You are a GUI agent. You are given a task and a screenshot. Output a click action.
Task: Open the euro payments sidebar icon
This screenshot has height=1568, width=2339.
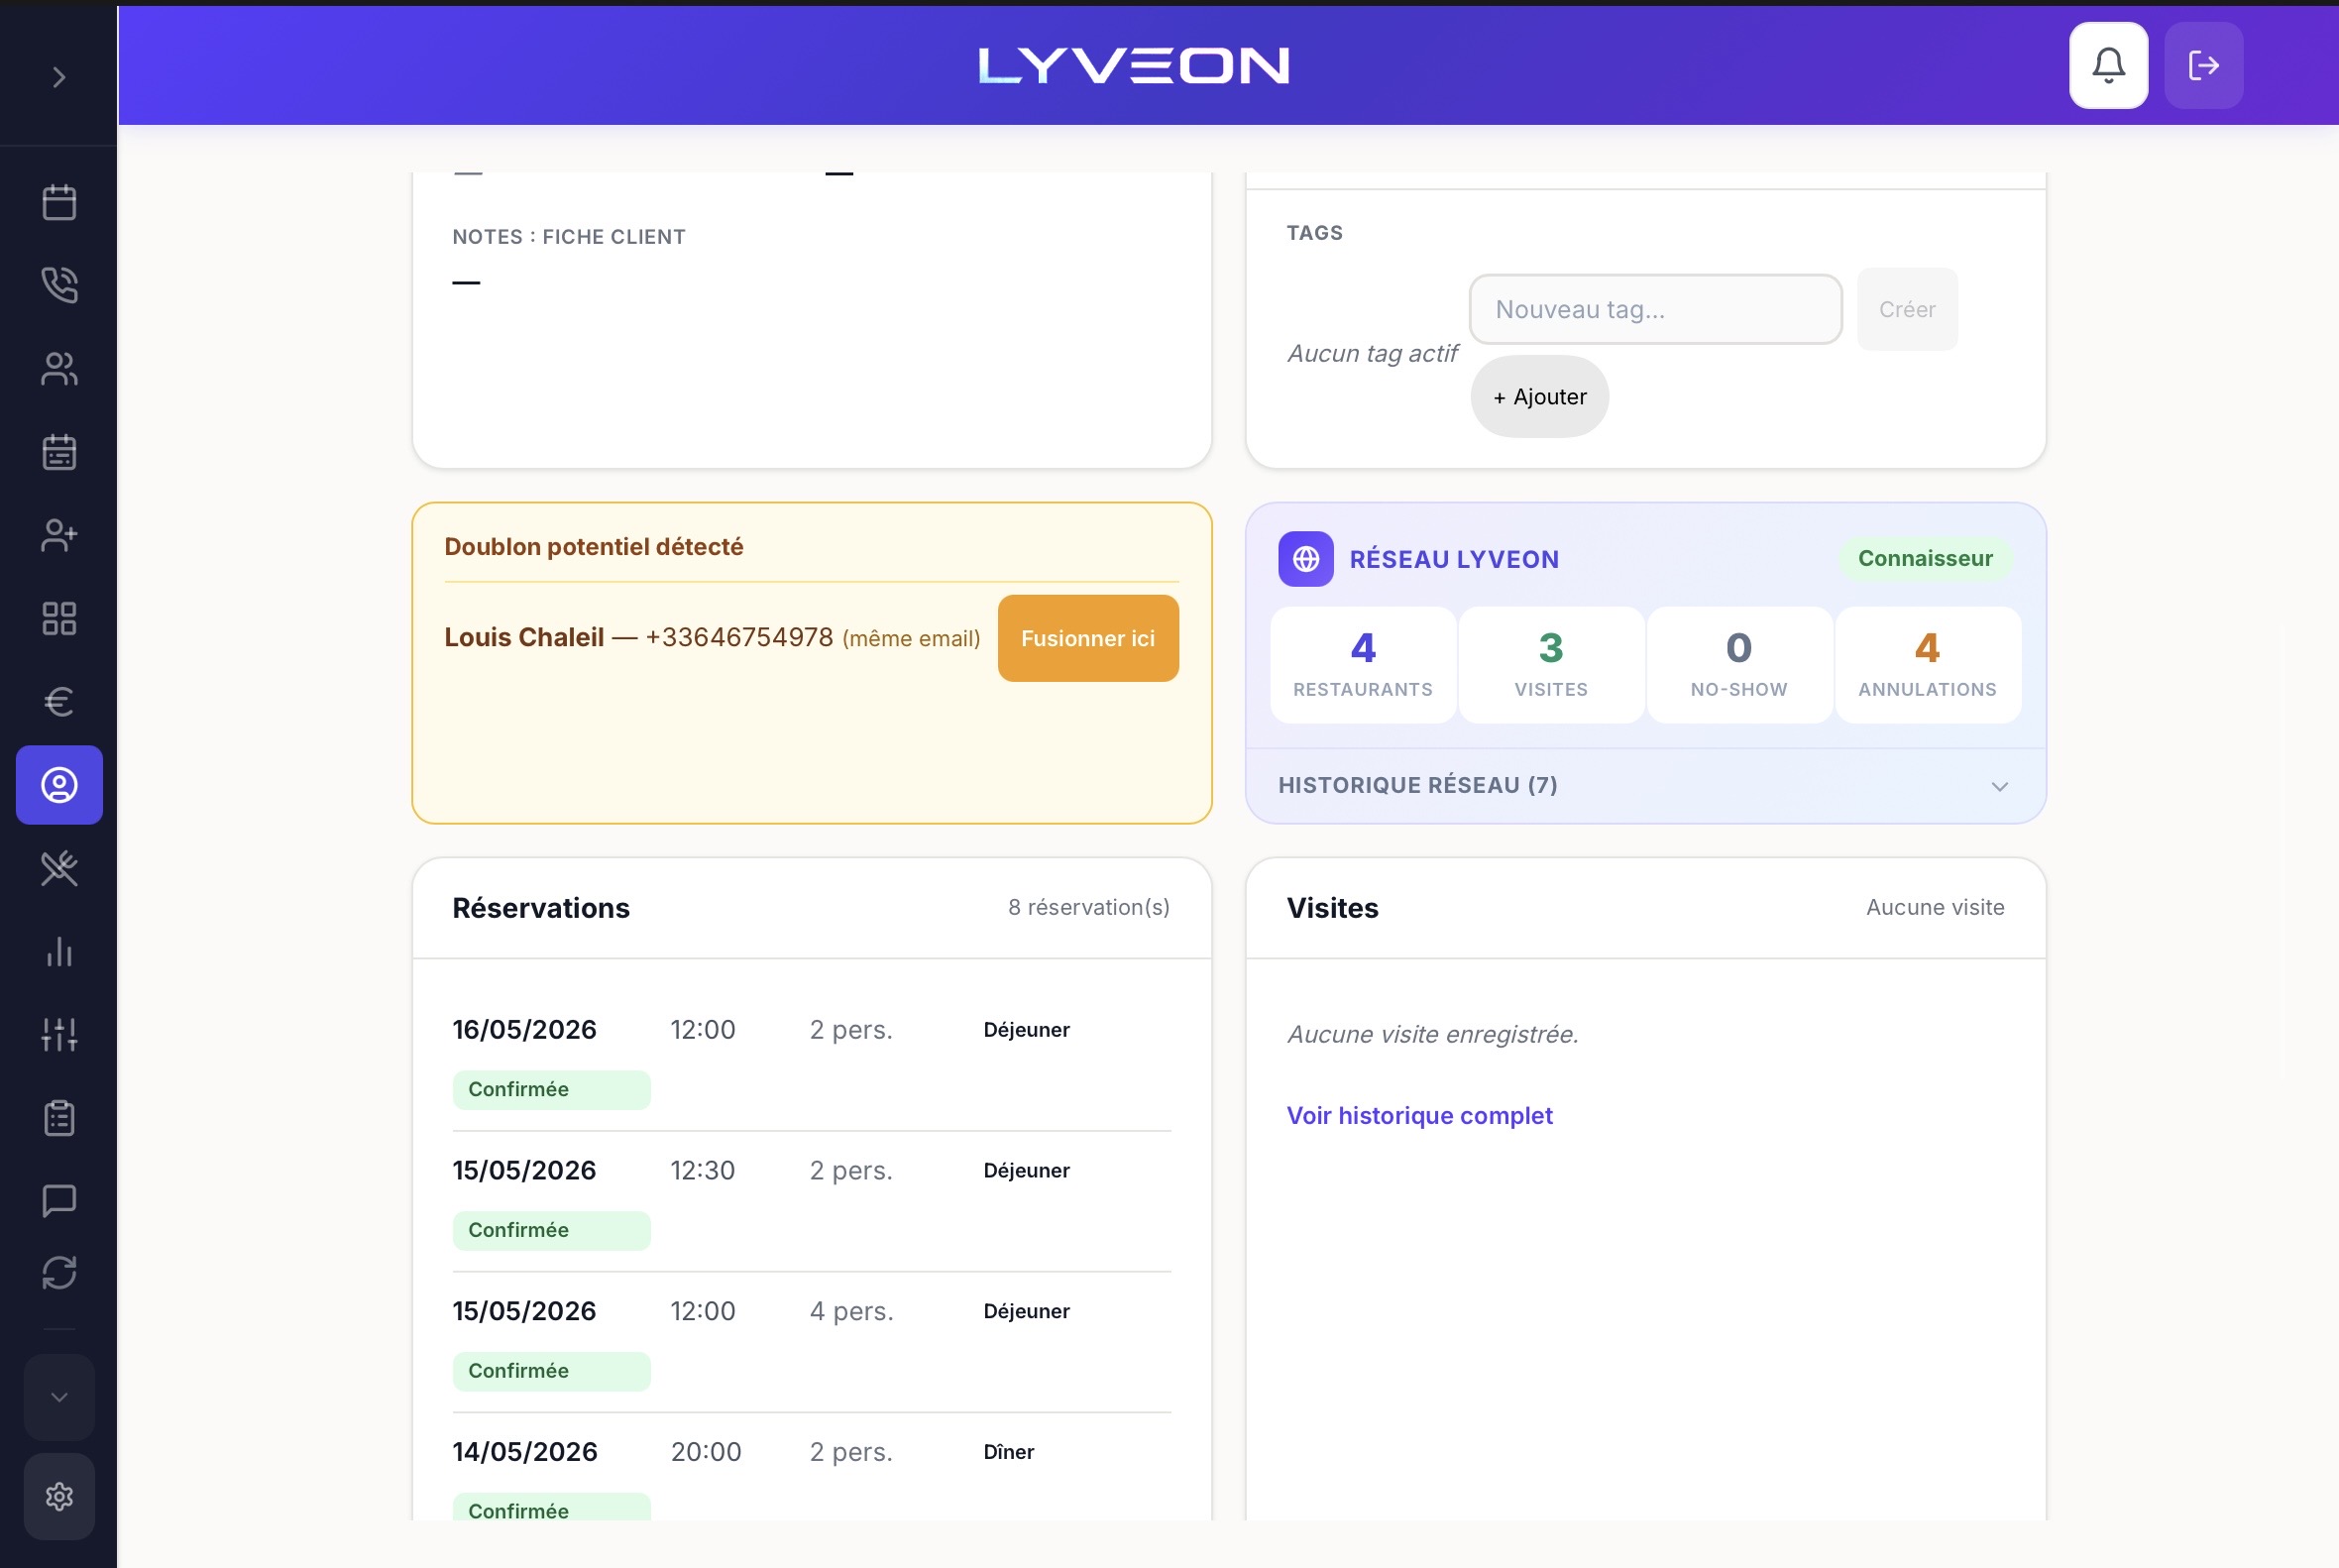coord(59,701)
